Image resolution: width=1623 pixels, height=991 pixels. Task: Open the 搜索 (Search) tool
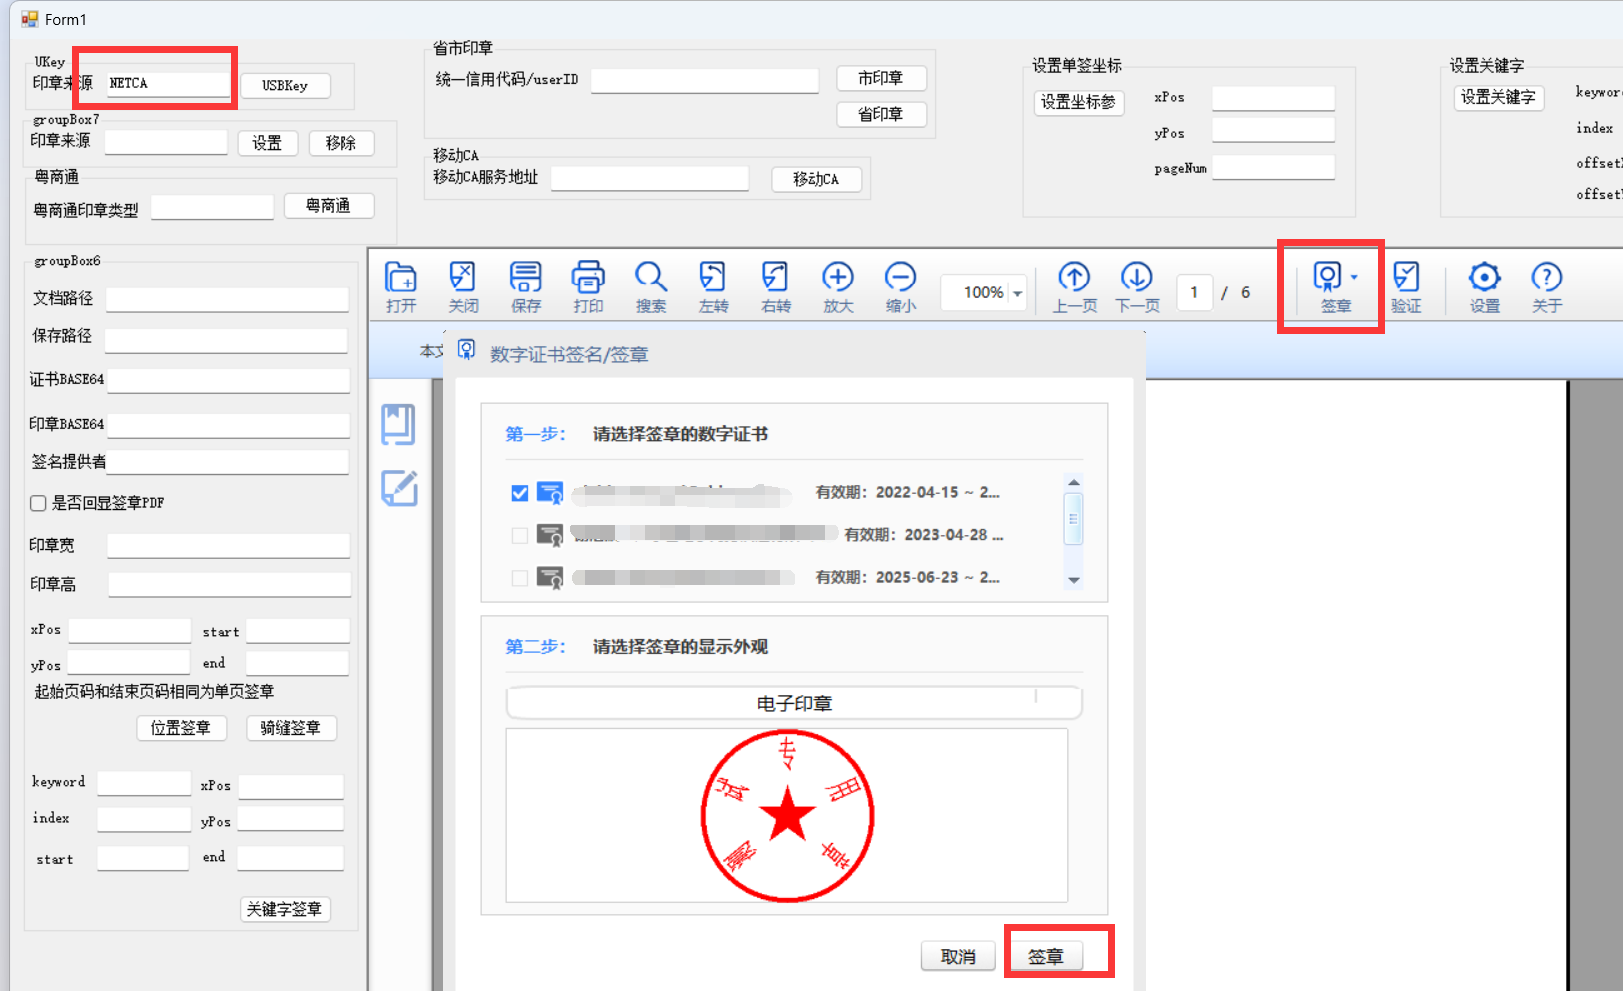tap(650, 287)
